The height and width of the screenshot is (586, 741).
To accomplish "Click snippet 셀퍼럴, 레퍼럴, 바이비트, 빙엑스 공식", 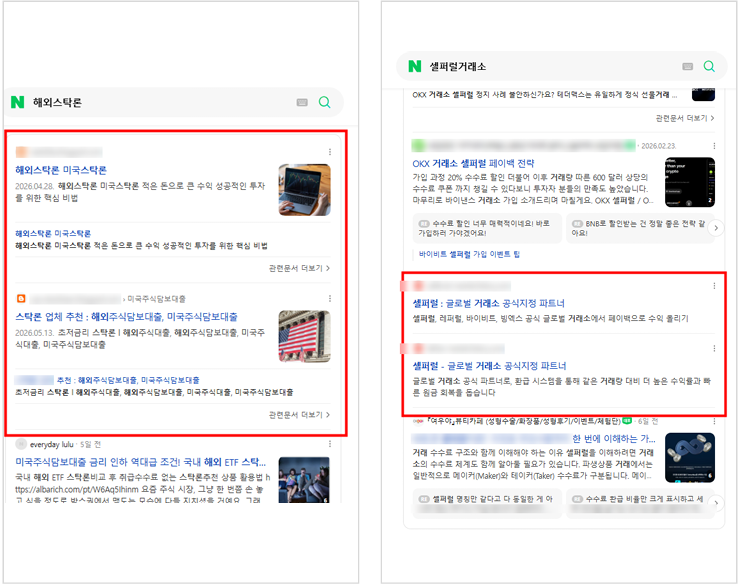I will 551,319.
